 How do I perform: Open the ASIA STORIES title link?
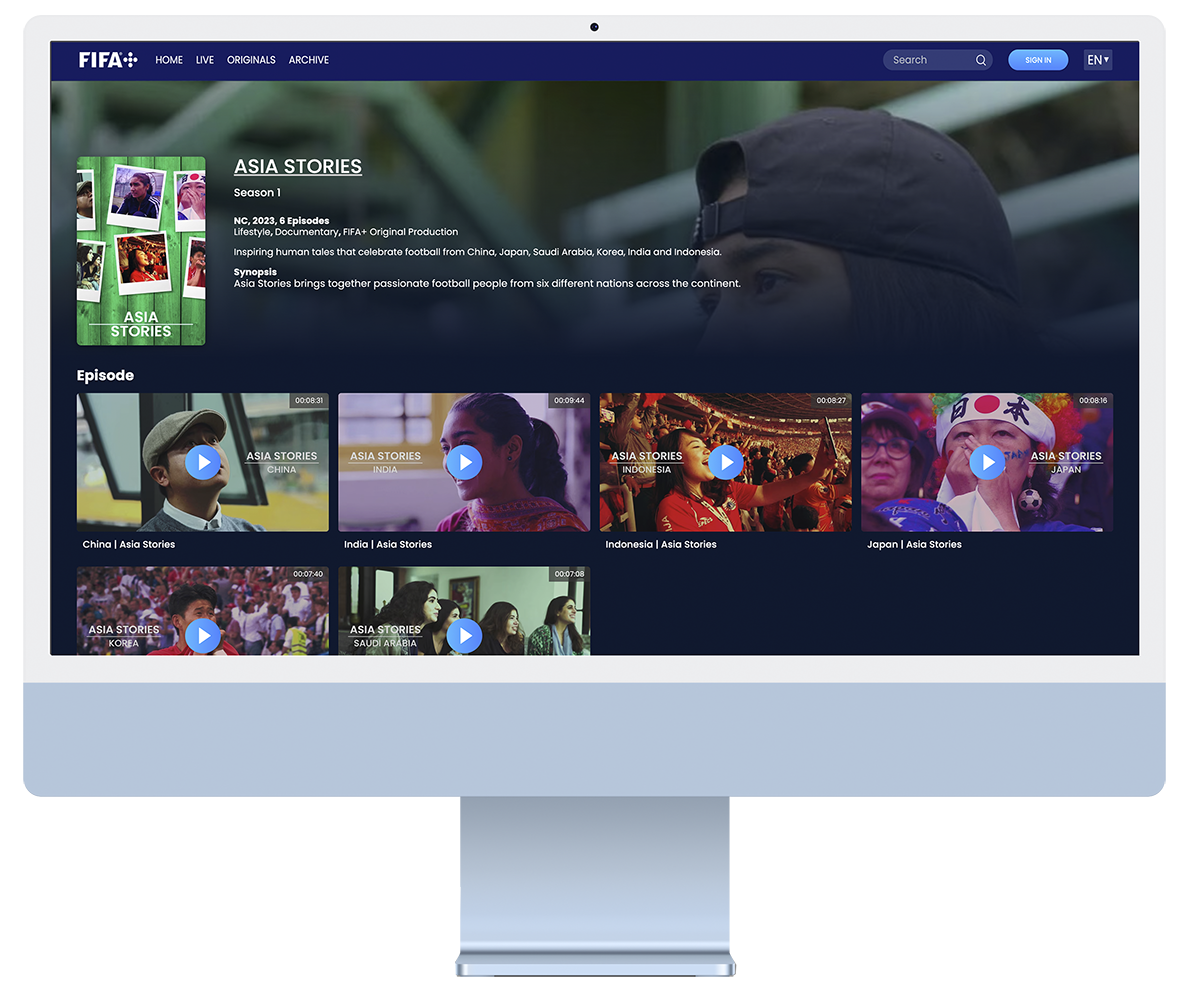[298, 166]
